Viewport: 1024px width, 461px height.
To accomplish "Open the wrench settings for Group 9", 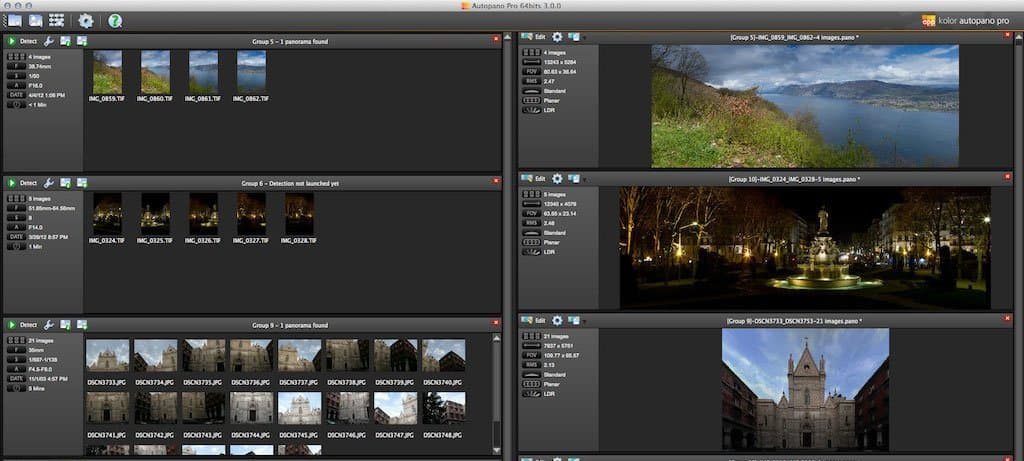I will 48,325.
